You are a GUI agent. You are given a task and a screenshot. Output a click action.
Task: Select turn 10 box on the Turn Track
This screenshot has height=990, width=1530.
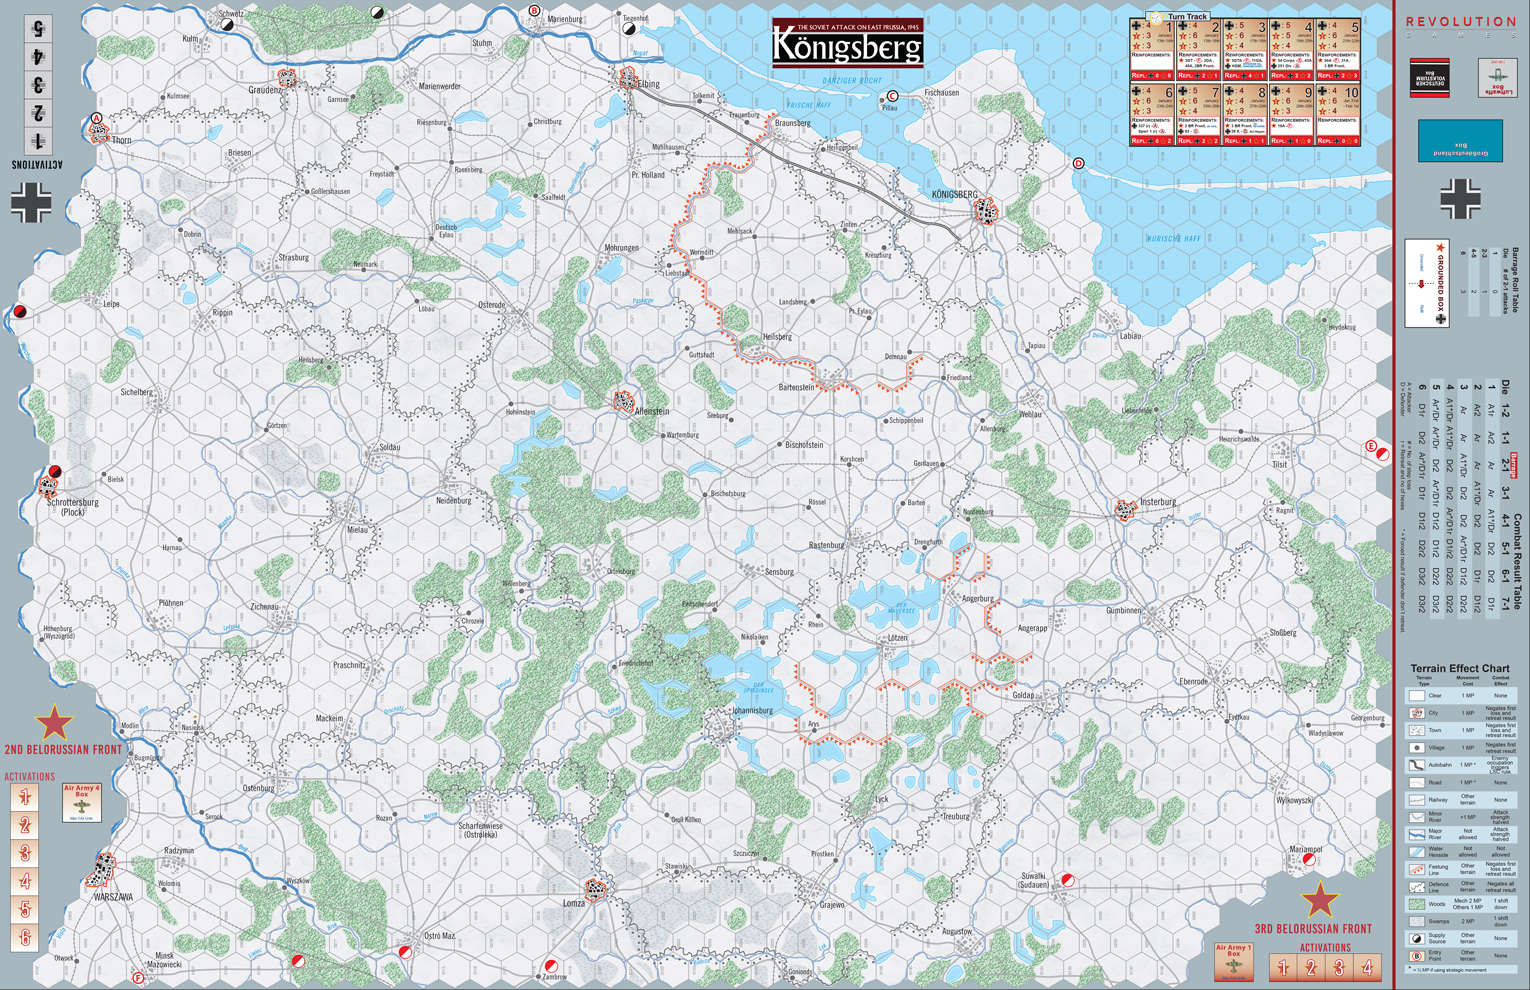(1338, 115)
